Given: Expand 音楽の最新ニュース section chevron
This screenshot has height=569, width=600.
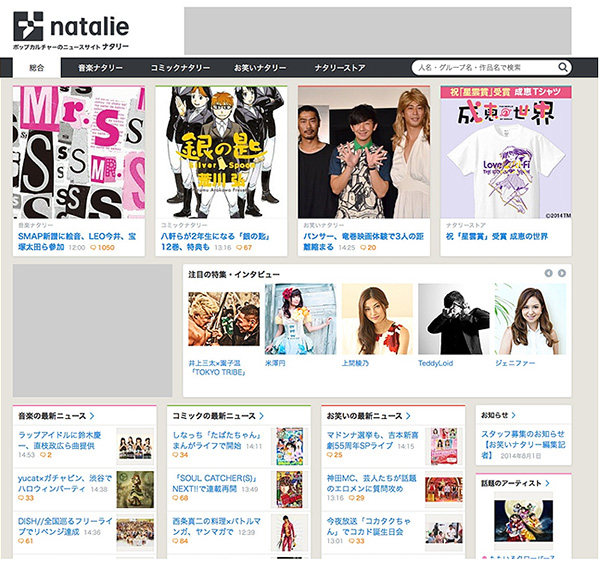Looking at the screenshot, I should (x=92, y=416).
